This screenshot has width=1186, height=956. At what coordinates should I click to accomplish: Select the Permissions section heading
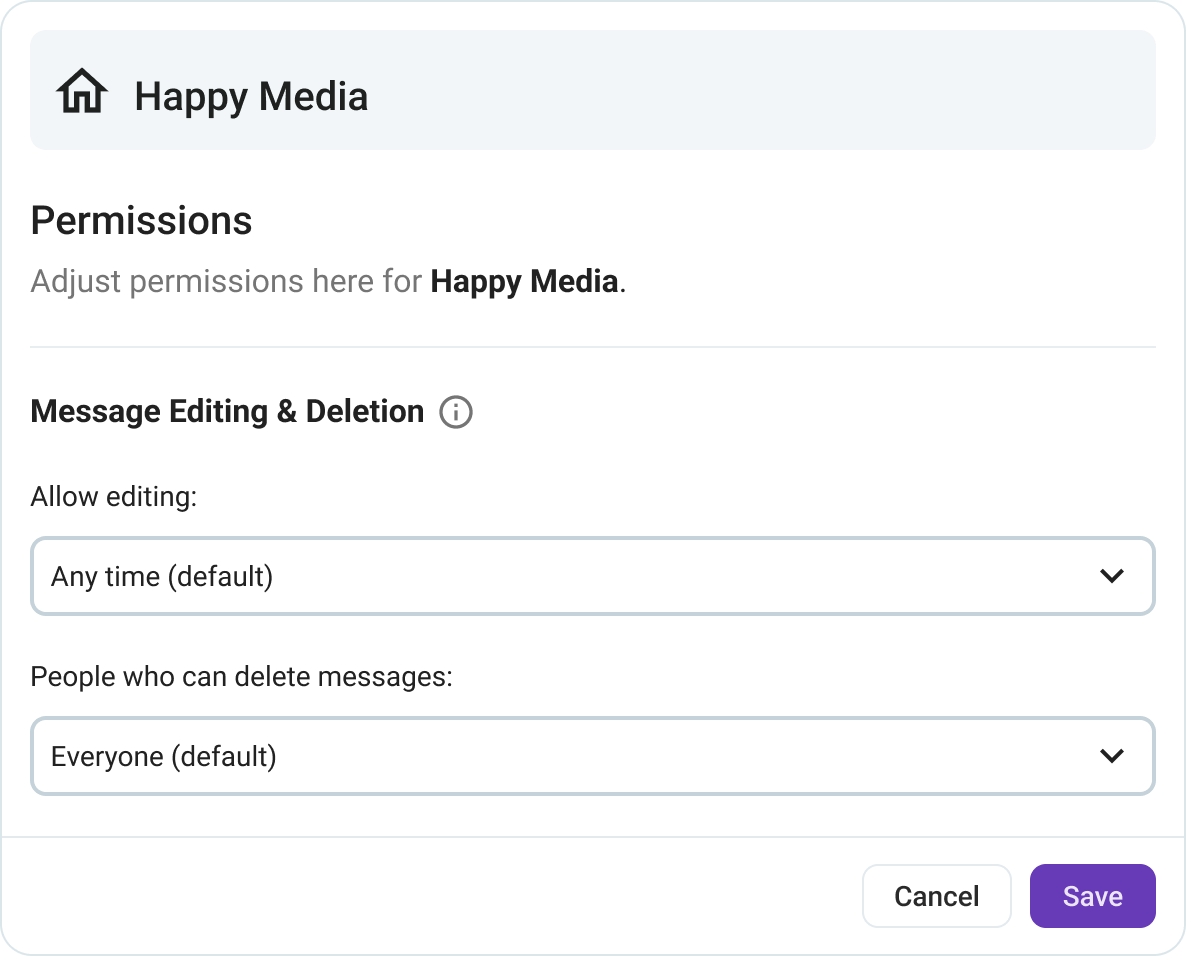(140, 220)
